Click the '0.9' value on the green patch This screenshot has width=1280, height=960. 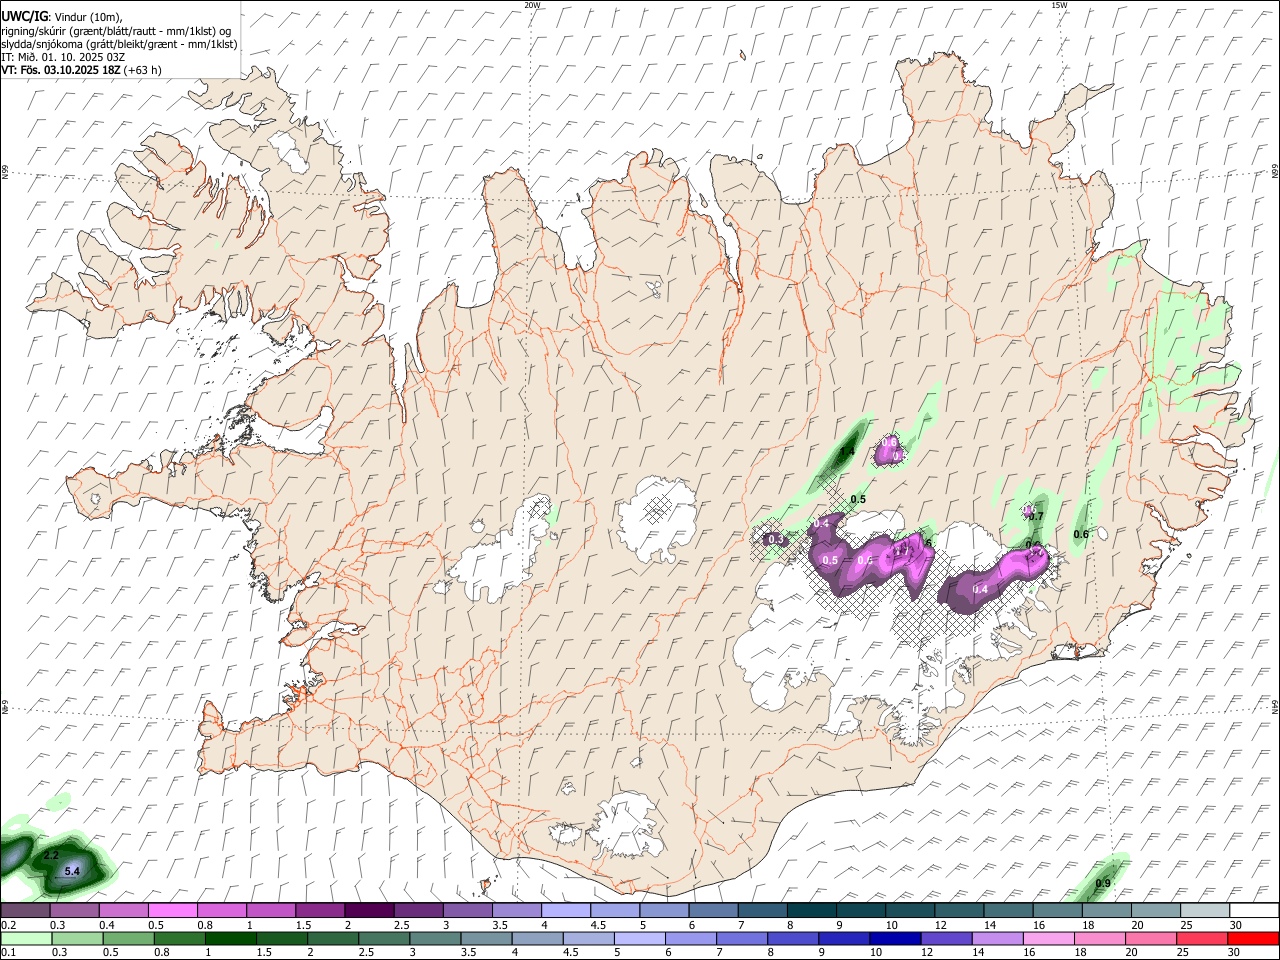1103,884
